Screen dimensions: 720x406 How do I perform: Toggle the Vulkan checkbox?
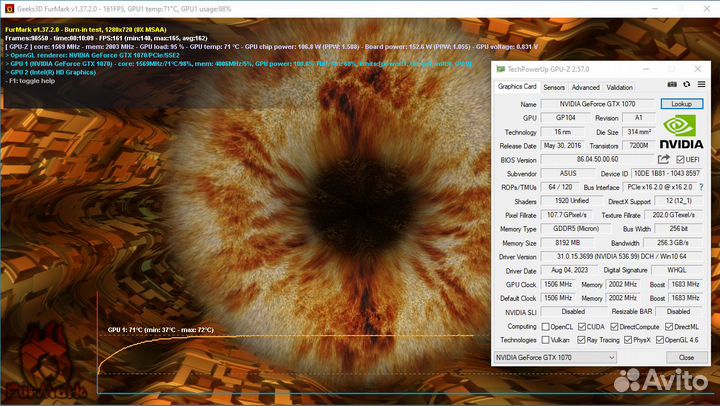pyautogui.click(x=546, y=340)
